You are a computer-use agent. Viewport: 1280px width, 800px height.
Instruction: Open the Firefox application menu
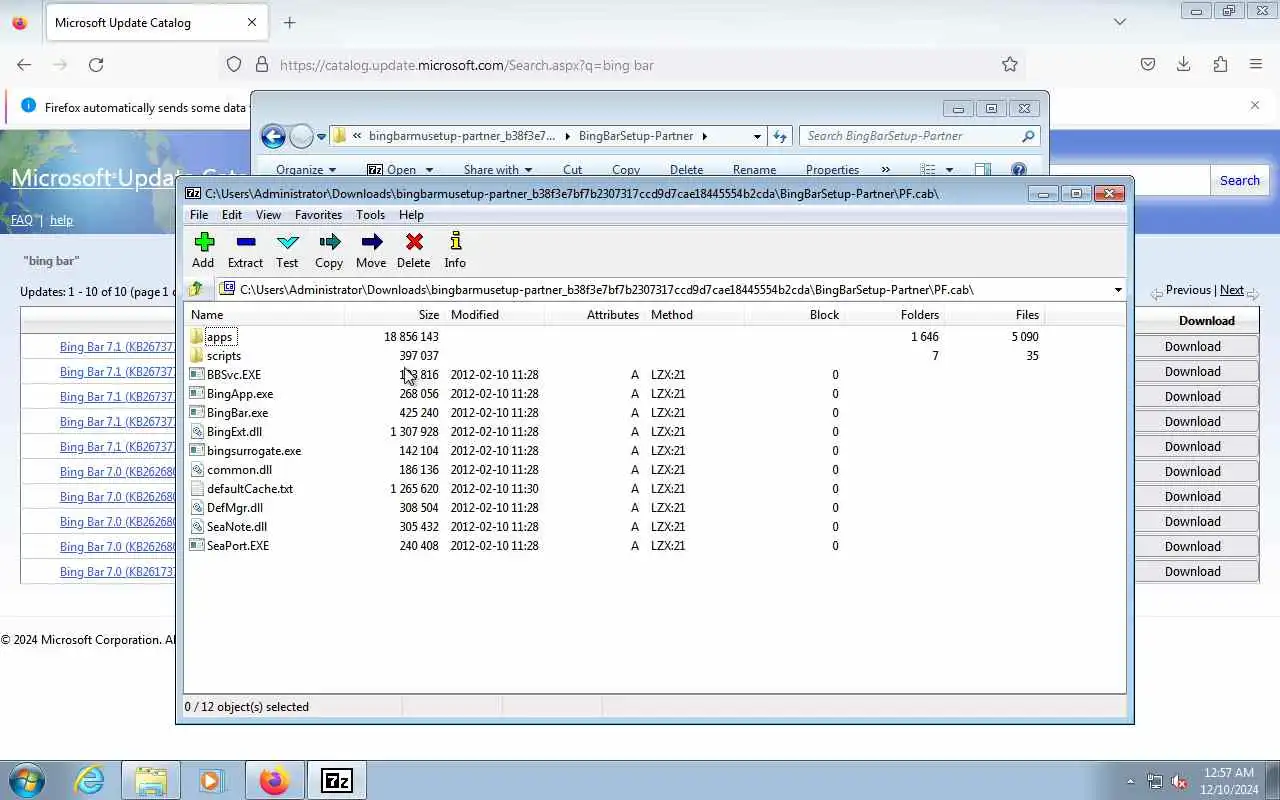coord(1256,64)
